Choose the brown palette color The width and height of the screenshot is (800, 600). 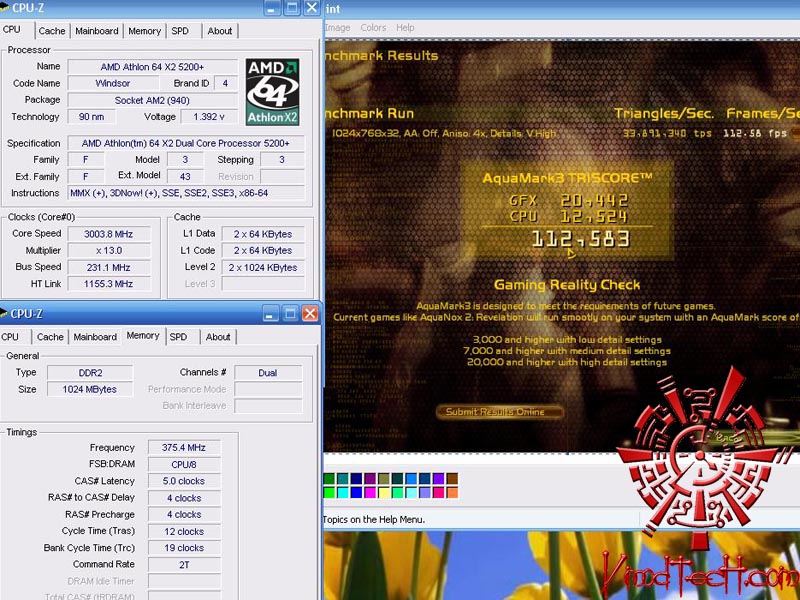pyautogui.click(x=452, y=479)
